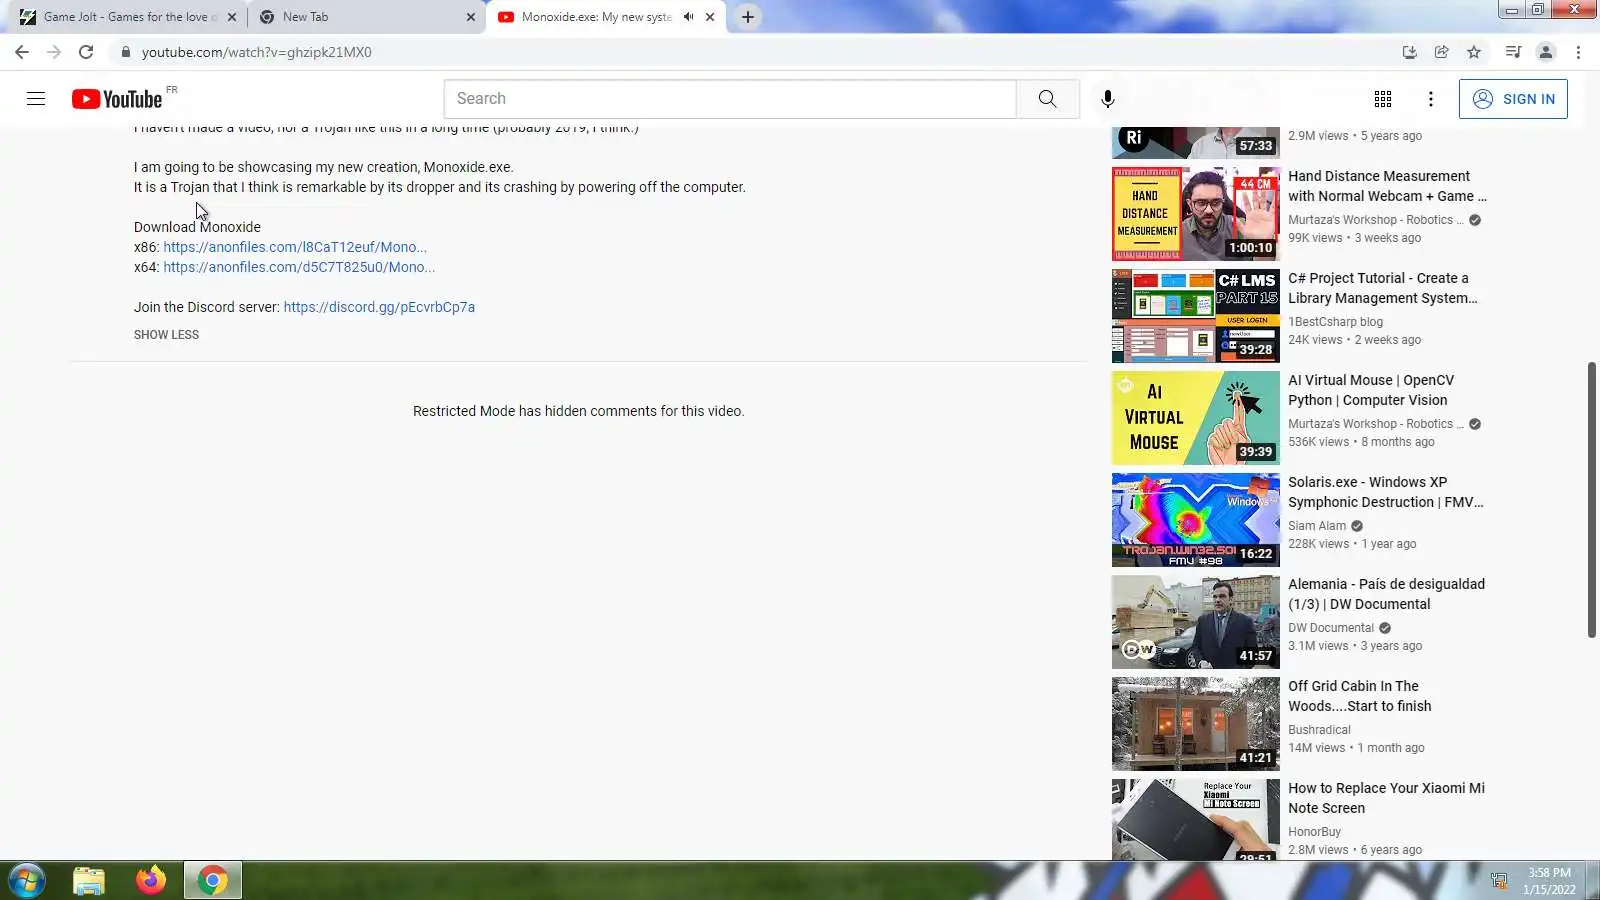Open Off Grid Cabin video thumbnail
The image size is (1600, 900).
(1196, 724)
